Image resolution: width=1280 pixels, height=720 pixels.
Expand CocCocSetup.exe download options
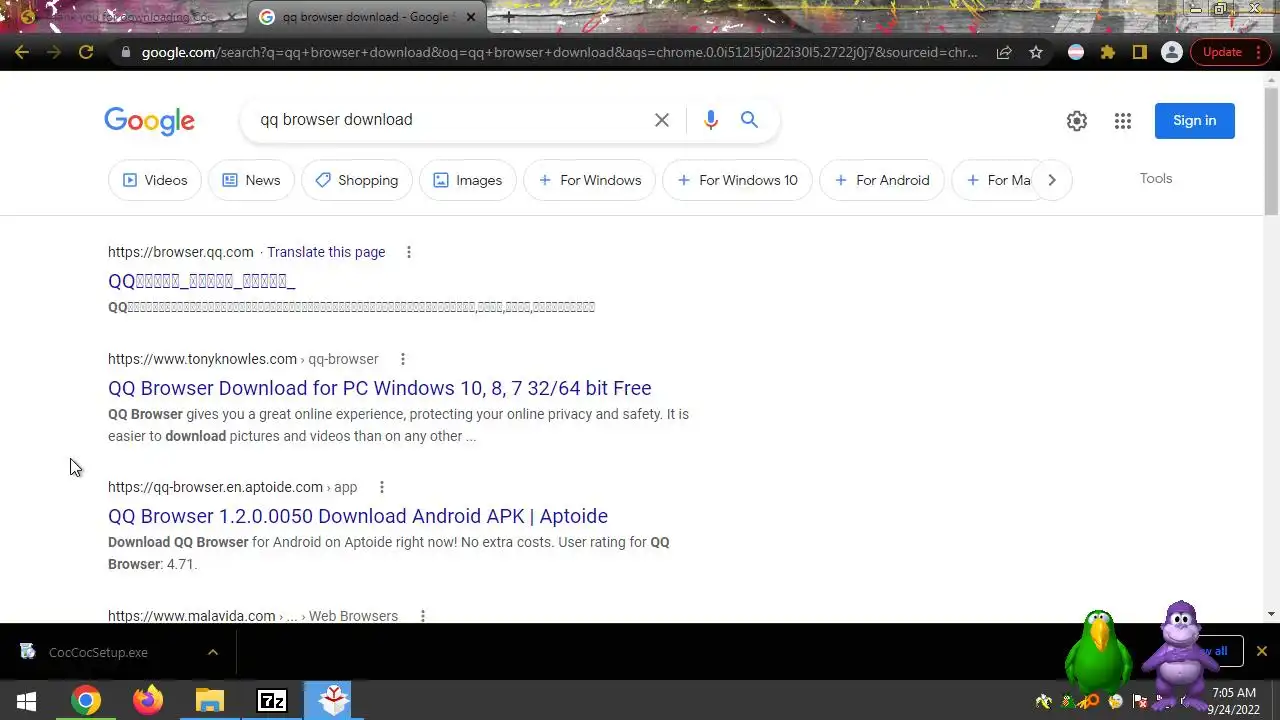pyautogui.click(x=213, y=652)
